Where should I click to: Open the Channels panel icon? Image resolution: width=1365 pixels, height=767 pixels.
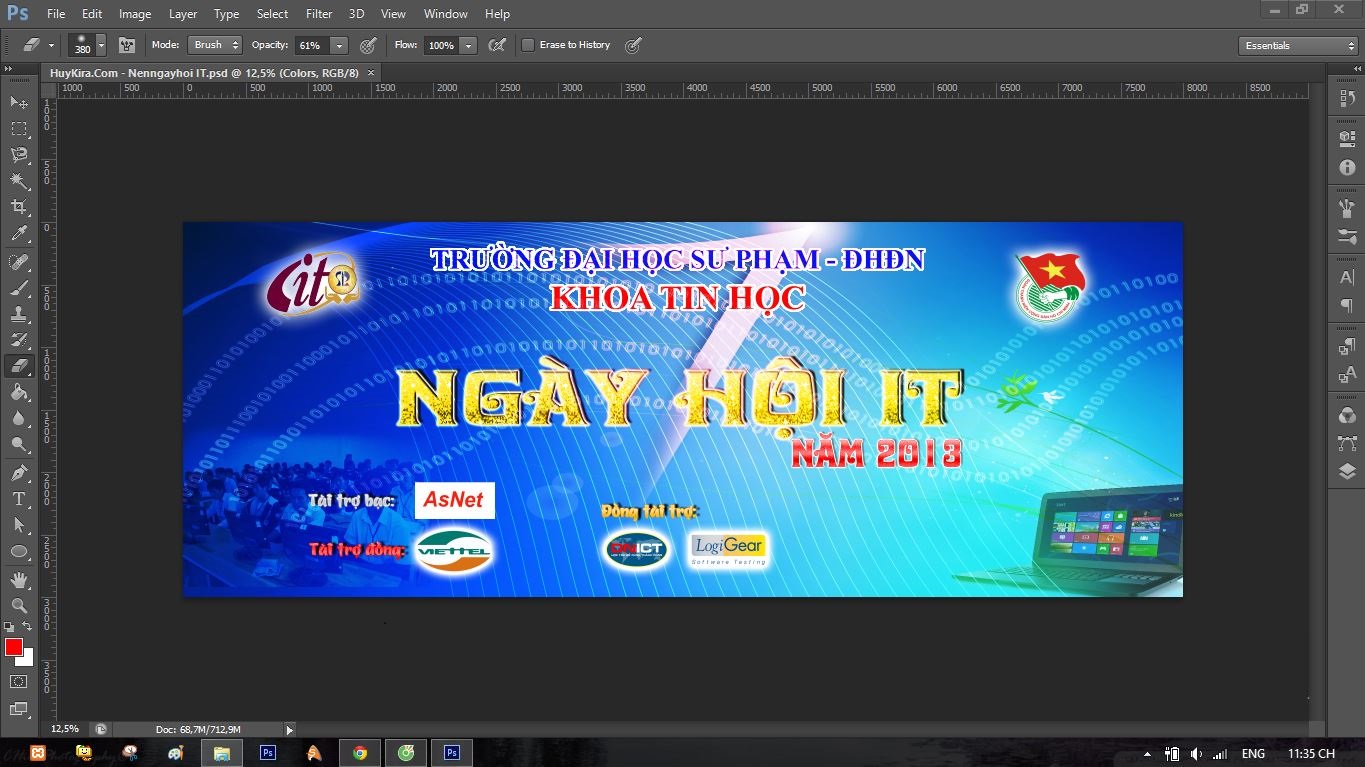[x=1347, y=415]
